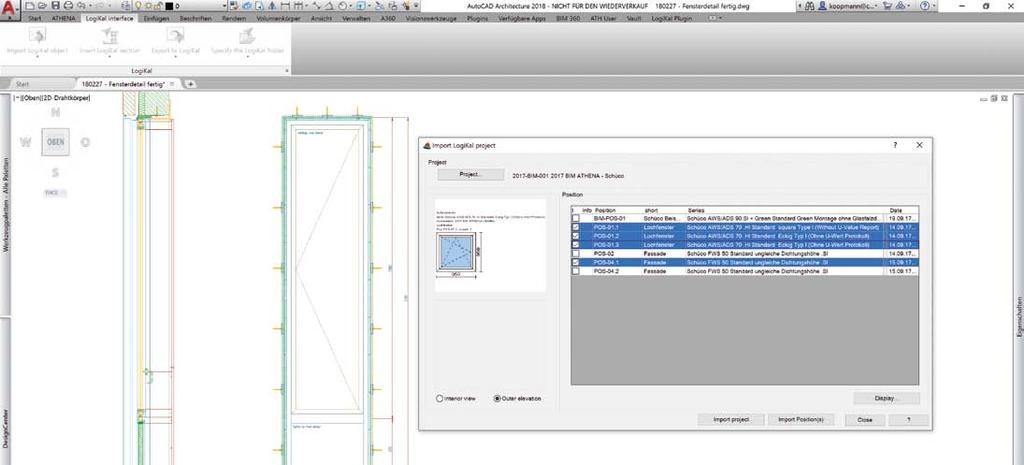Click the S compass direction on ViewCube
The height and width of the screenshot is (465, 1024).
pyautogui.click(x=56, y=172)
